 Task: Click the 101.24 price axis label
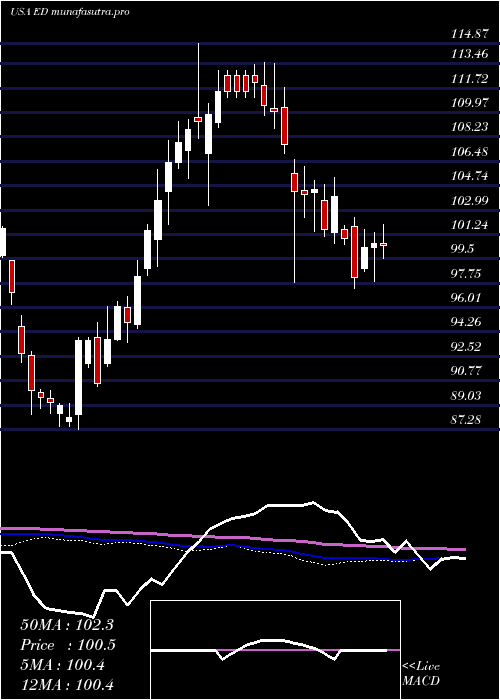coord(469,225)
